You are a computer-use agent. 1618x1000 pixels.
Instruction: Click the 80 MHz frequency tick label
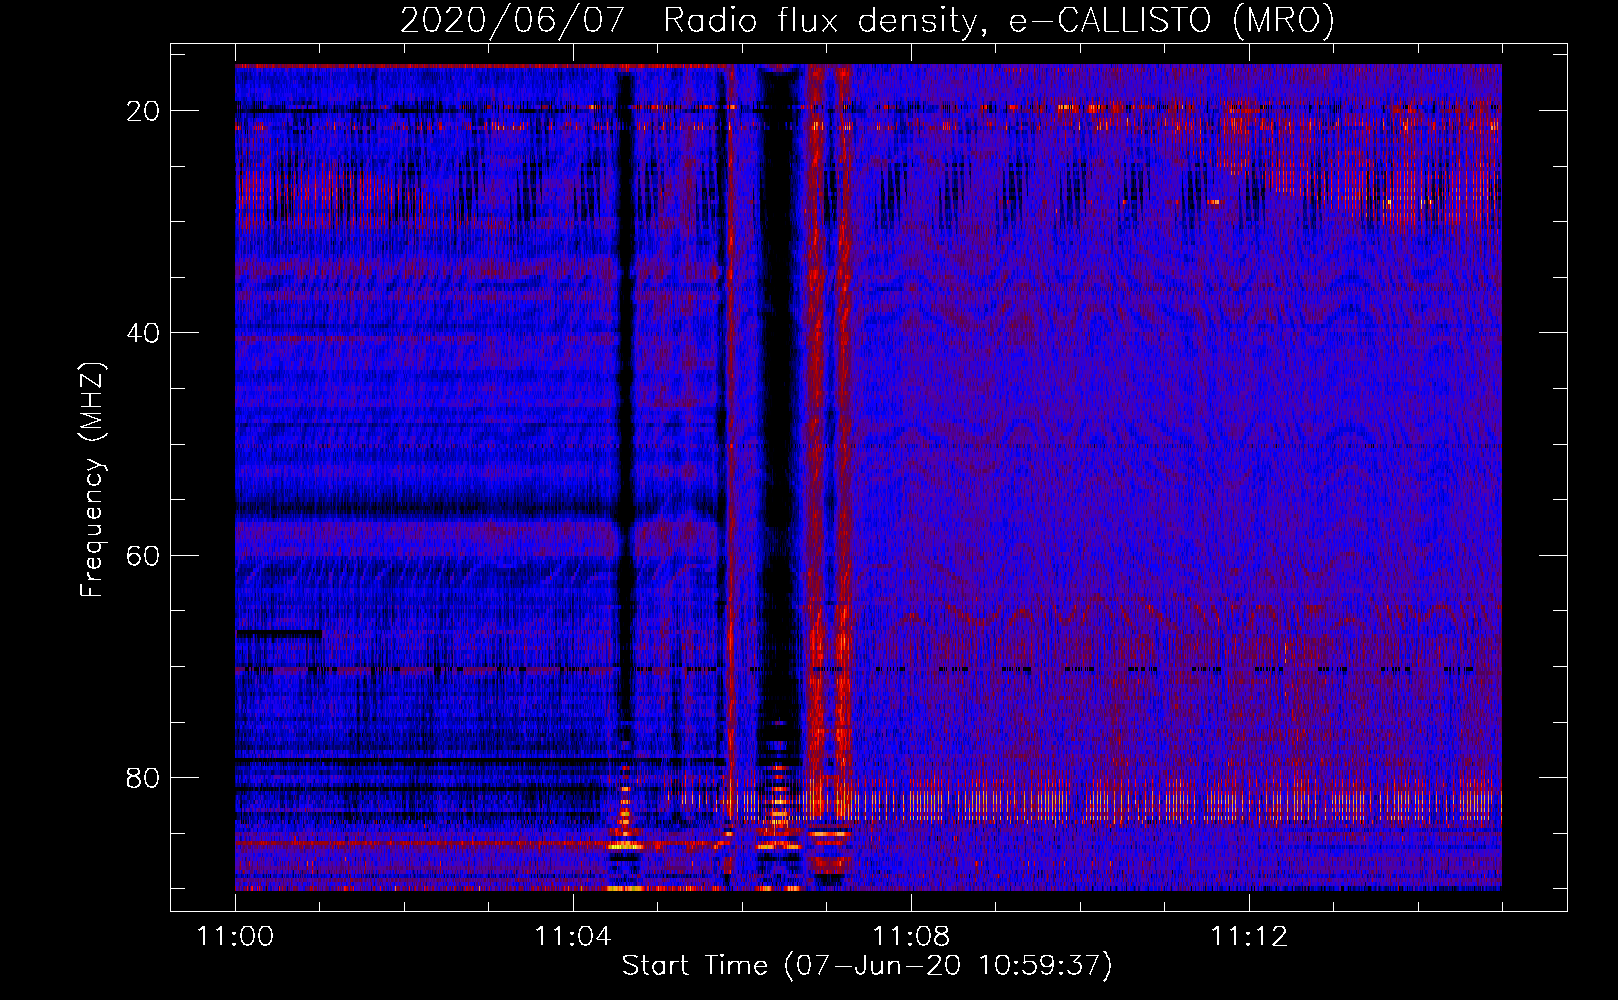[x=143, y=777]
